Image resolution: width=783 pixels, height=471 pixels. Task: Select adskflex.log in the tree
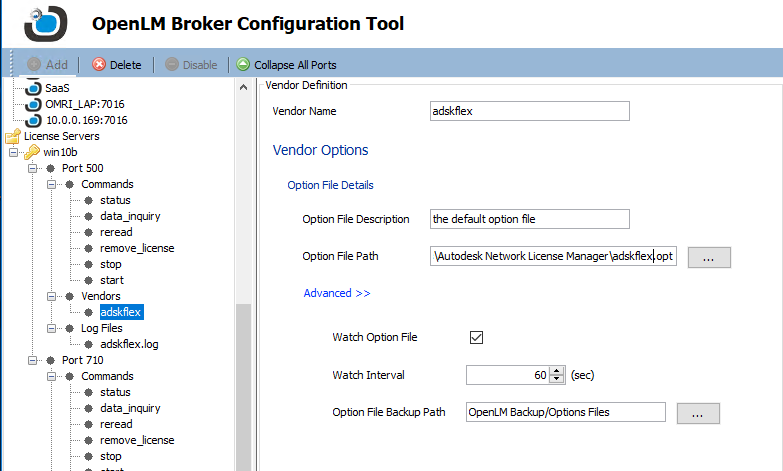[x=127, y=344]
